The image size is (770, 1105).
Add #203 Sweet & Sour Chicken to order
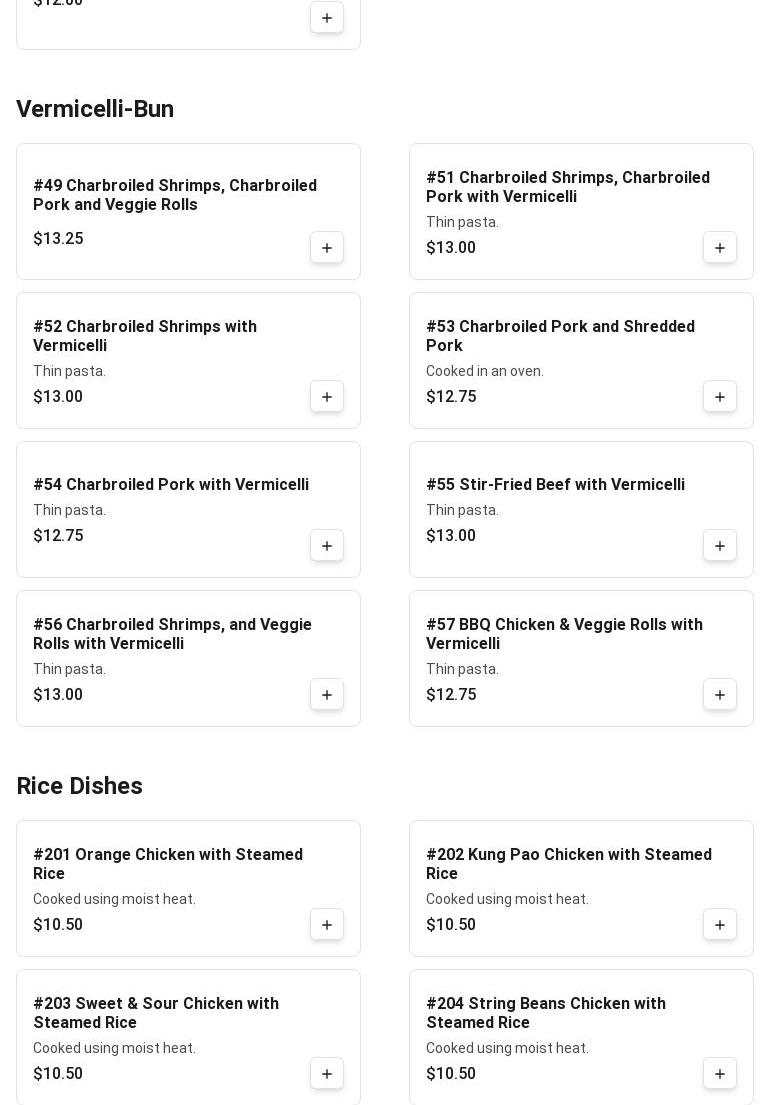pos(327,1074)
